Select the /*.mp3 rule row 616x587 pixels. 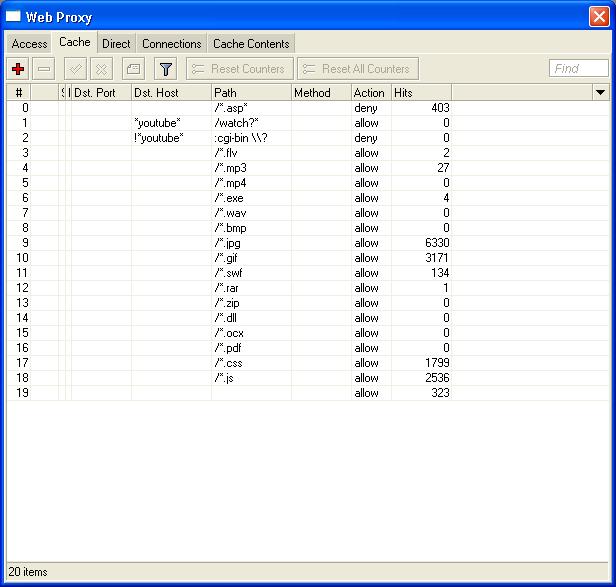pyautogui.click(x=308, y=168)
